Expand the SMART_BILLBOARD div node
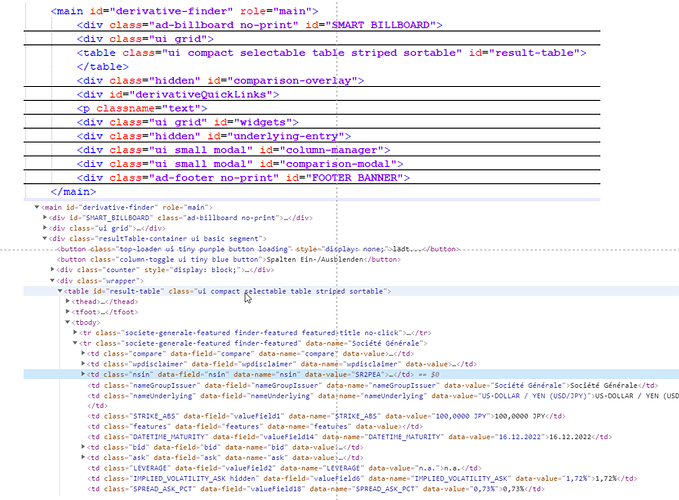 45,217
